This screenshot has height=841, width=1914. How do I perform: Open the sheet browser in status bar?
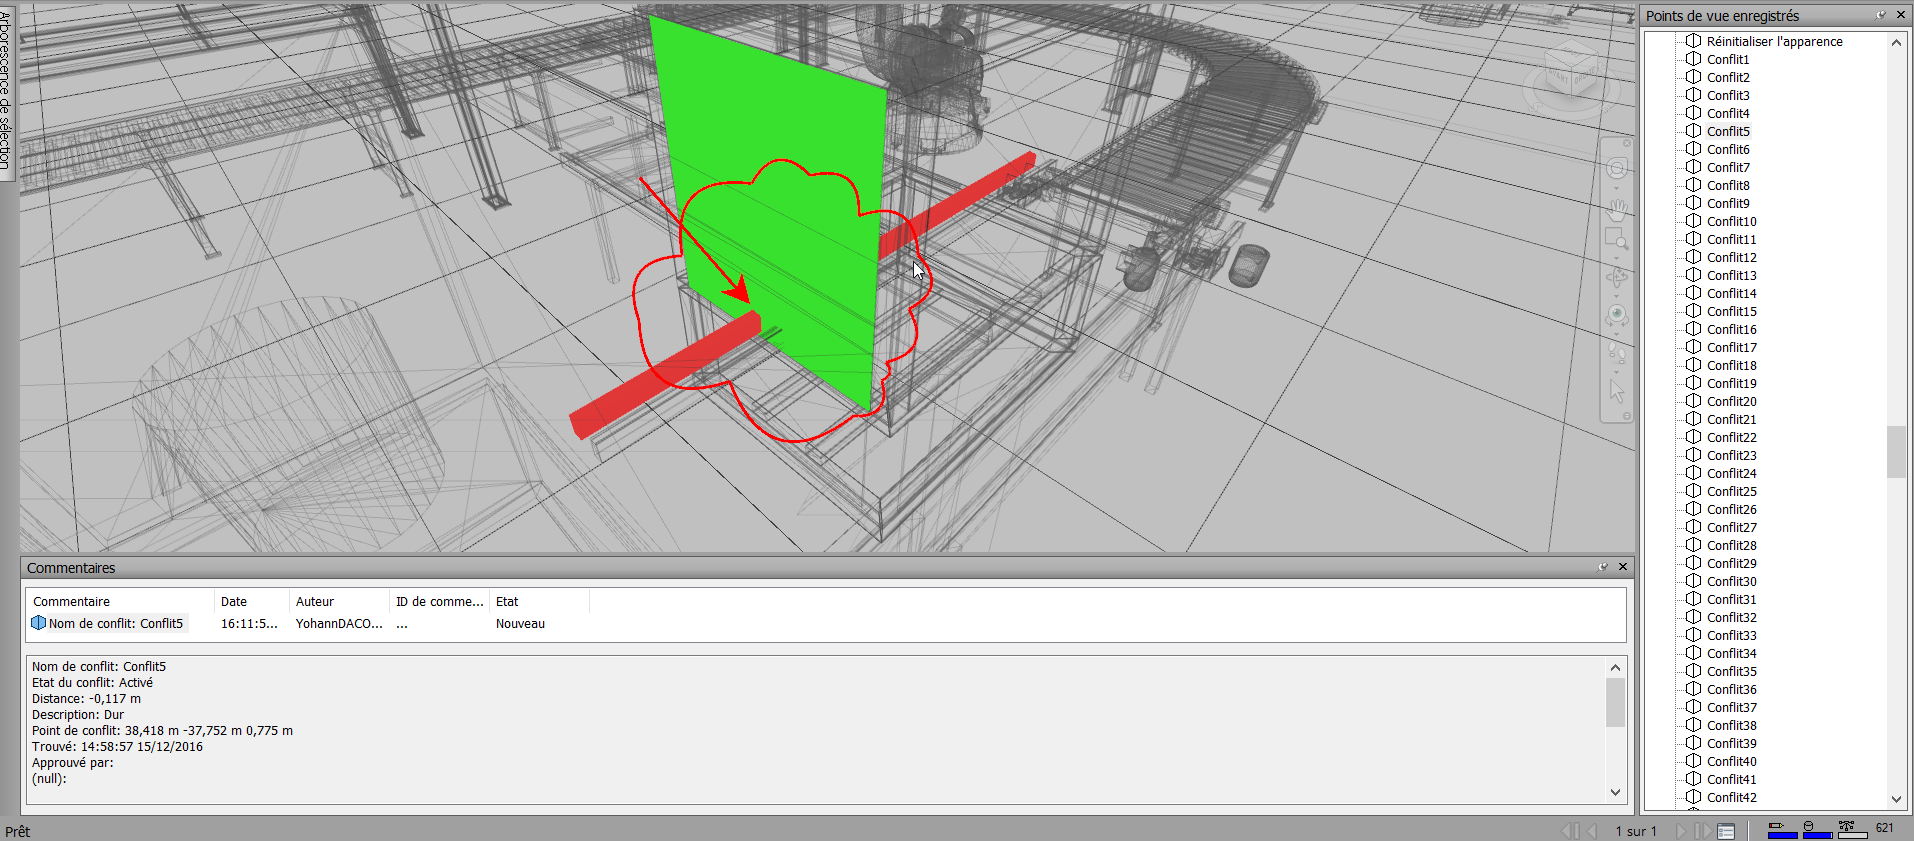click(1726, 831)
